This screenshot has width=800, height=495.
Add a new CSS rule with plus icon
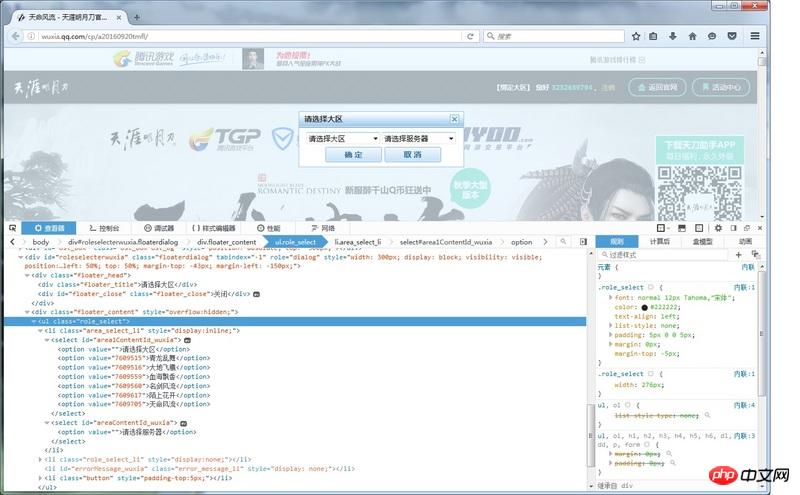pos(738,254)
